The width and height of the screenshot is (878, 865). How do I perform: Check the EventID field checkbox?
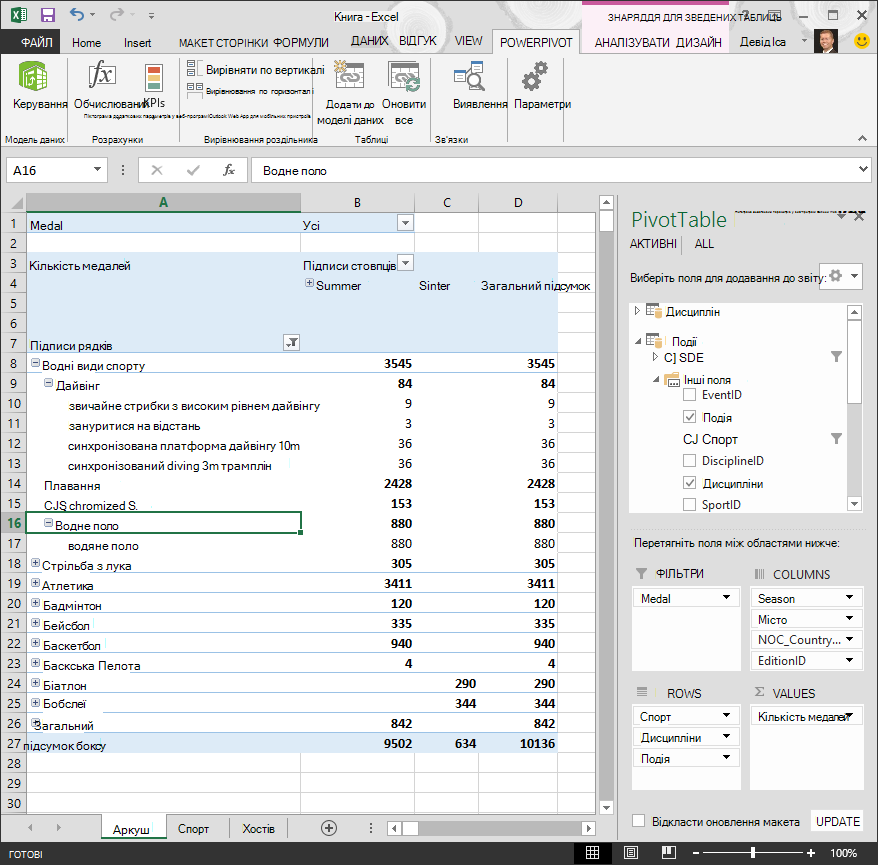coord(690,395)
